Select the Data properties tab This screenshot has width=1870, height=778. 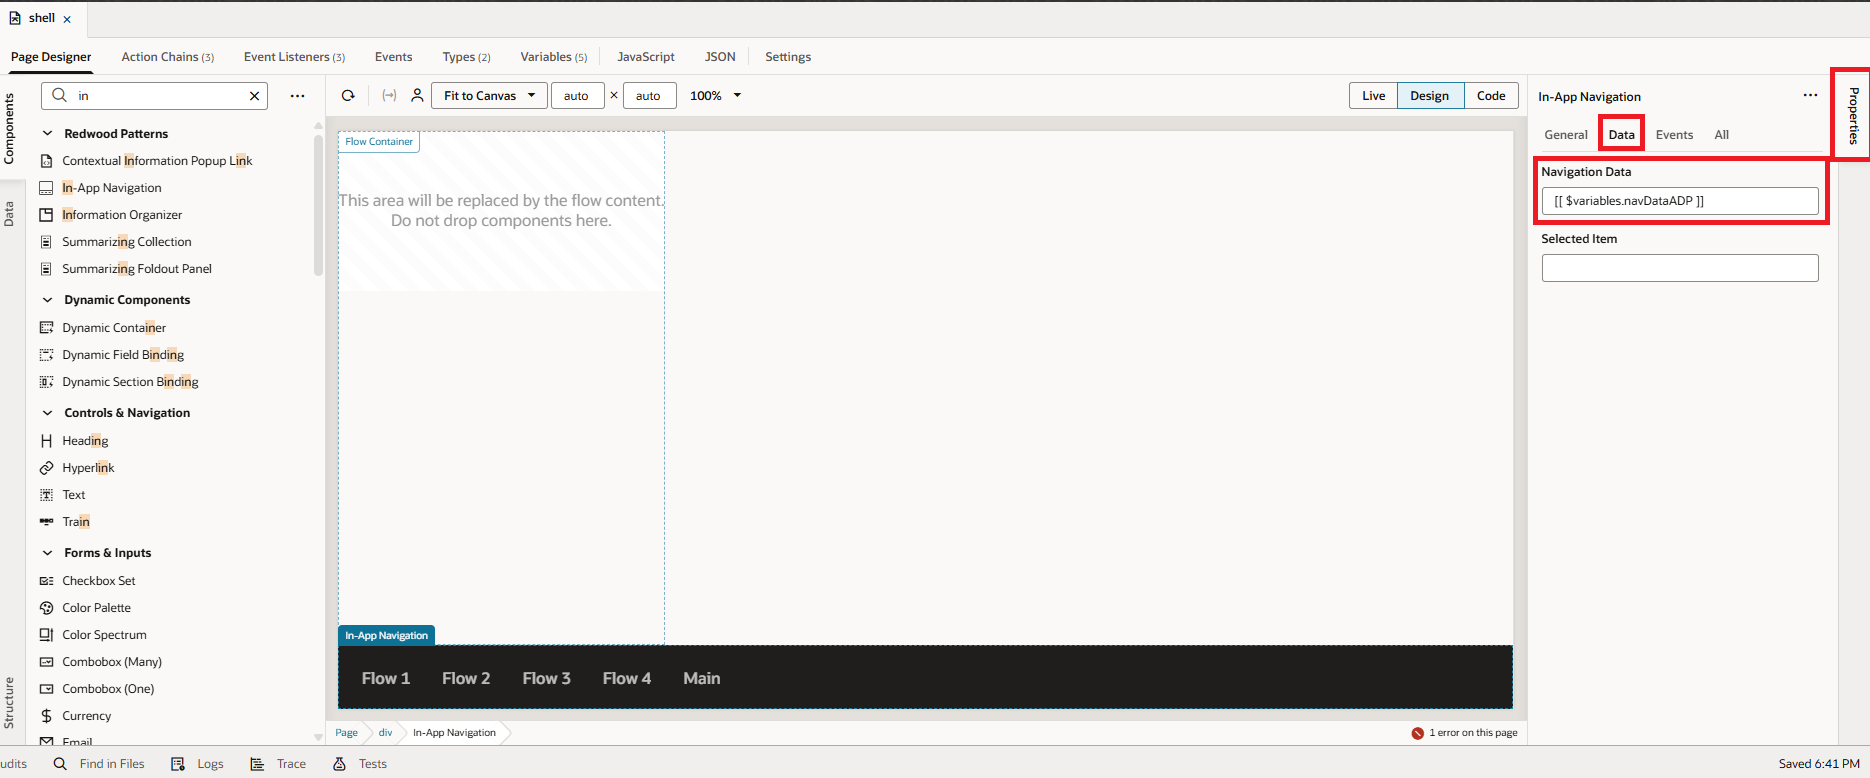click(1621, 135)
